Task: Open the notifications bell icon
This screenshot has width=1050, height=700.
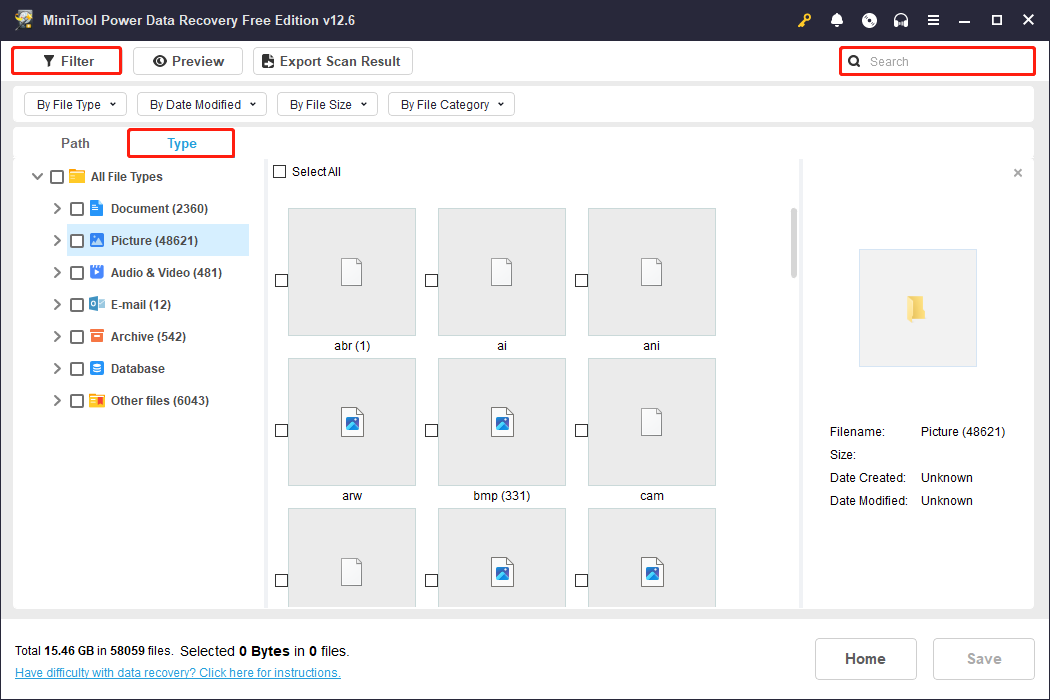Action: click(x=837, y=20)
